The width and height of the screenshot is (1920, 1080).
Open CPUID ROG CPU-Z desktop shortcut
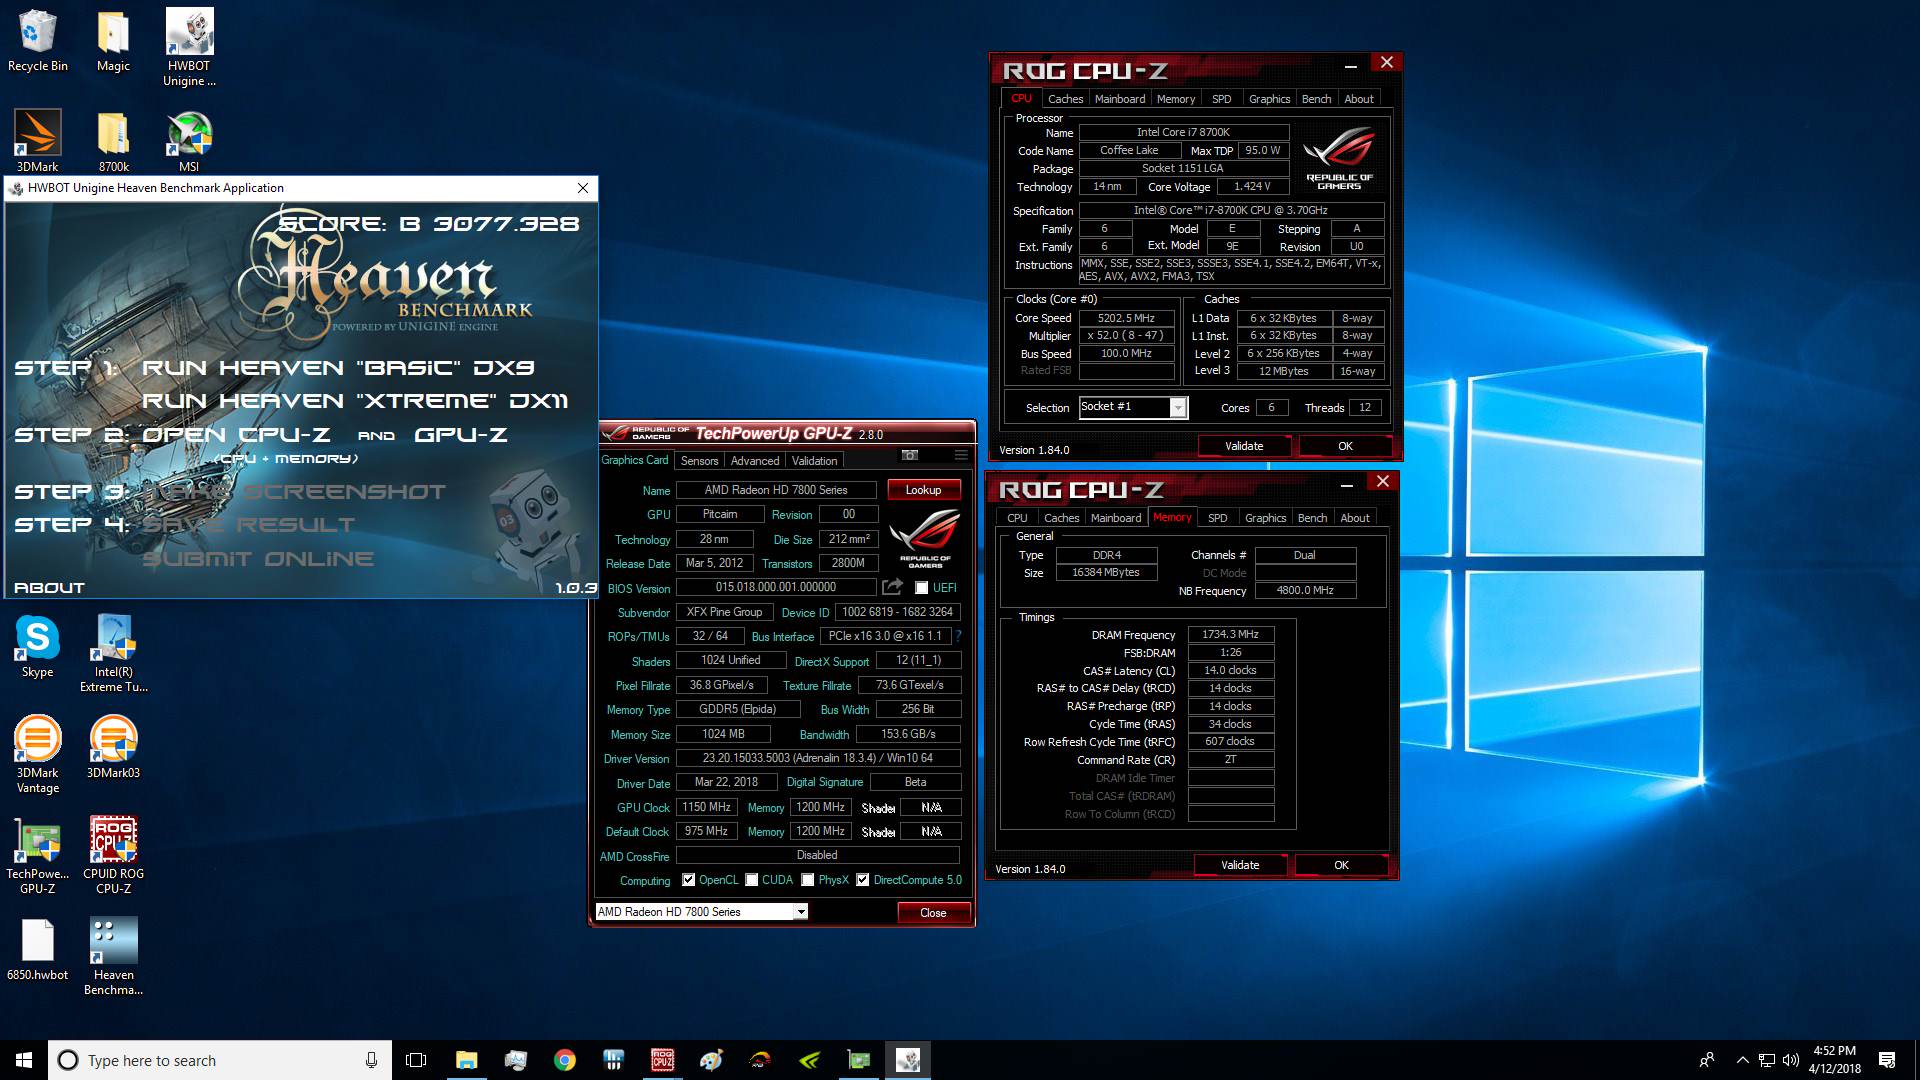coord(113,855)
